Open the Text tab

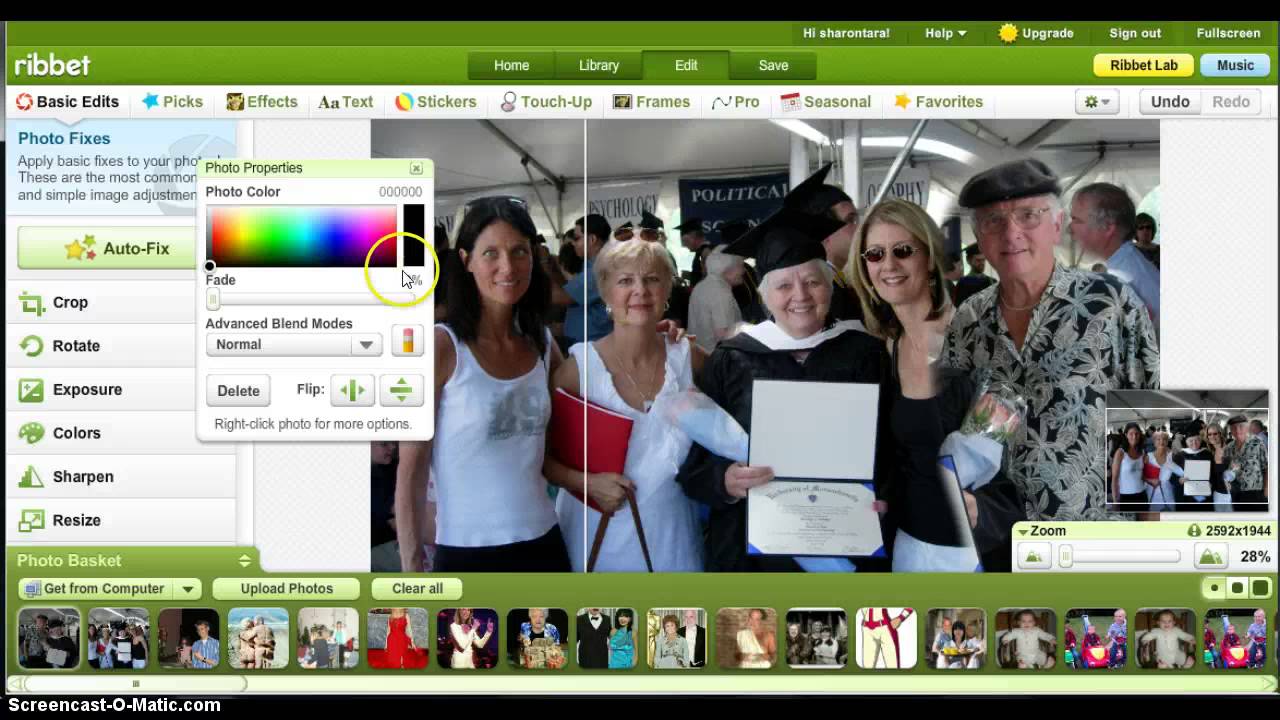[x=345, y=102]
